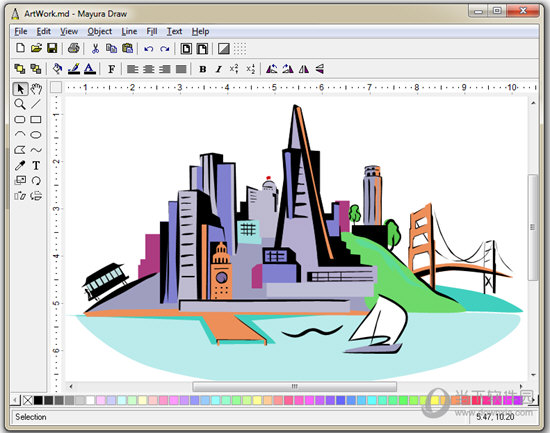Open the Fill menu
550x433 pixels.
pos(152,32)
